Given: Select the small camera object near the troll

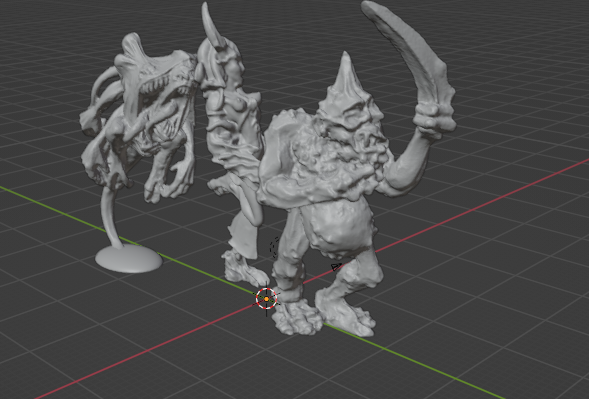Looking at the screenshot, I should coord(336,267).
